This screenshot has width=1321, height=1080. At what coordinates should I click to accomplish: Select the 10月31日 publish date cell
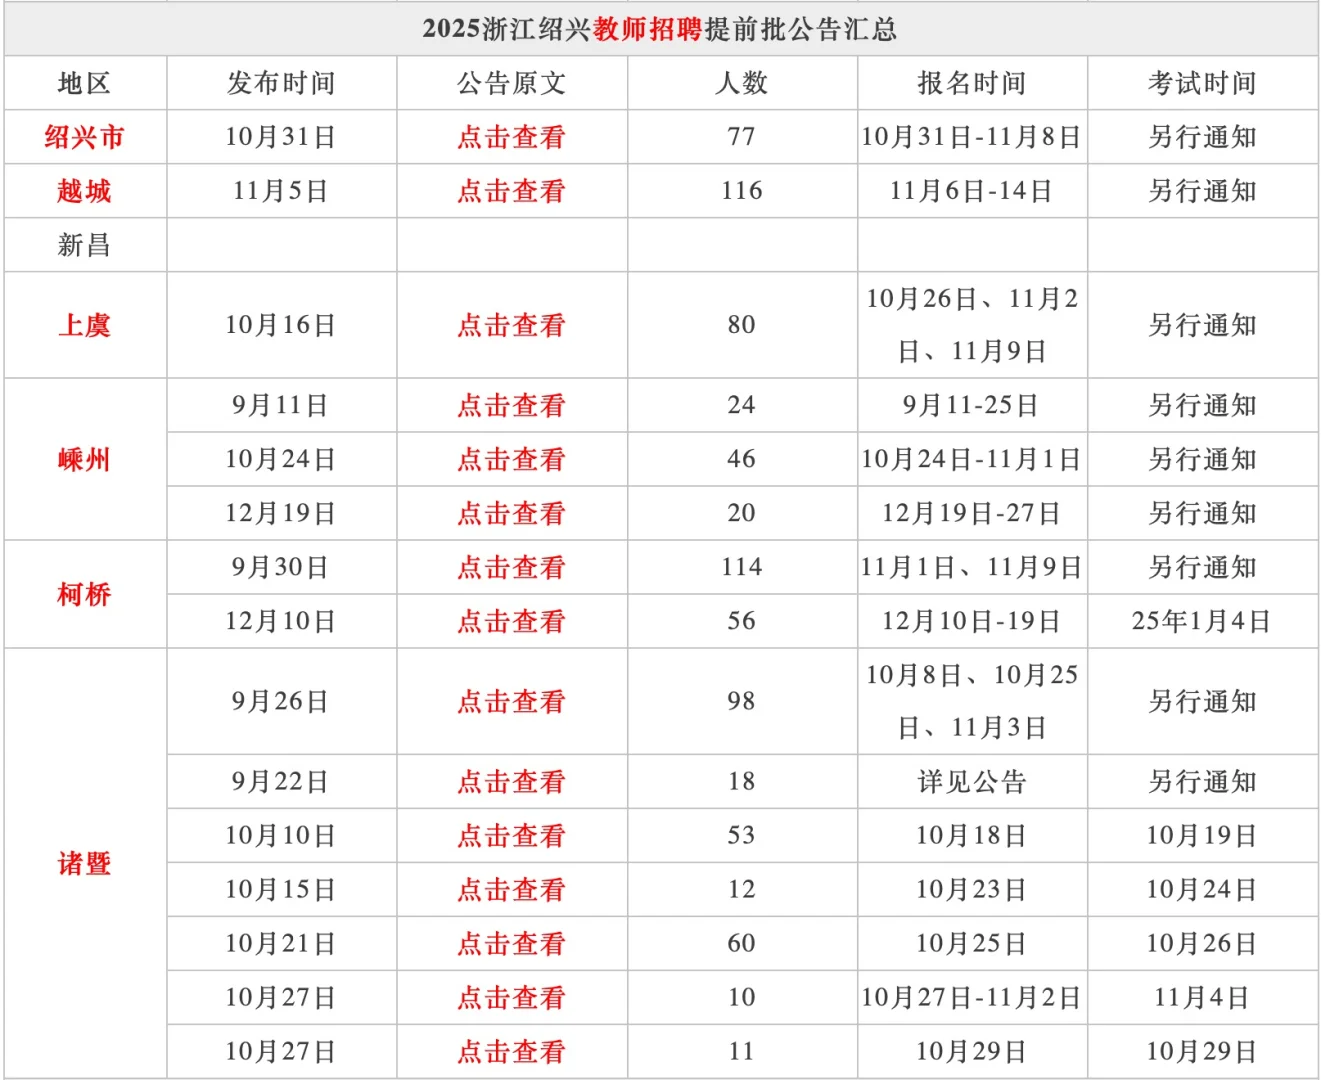281,137
